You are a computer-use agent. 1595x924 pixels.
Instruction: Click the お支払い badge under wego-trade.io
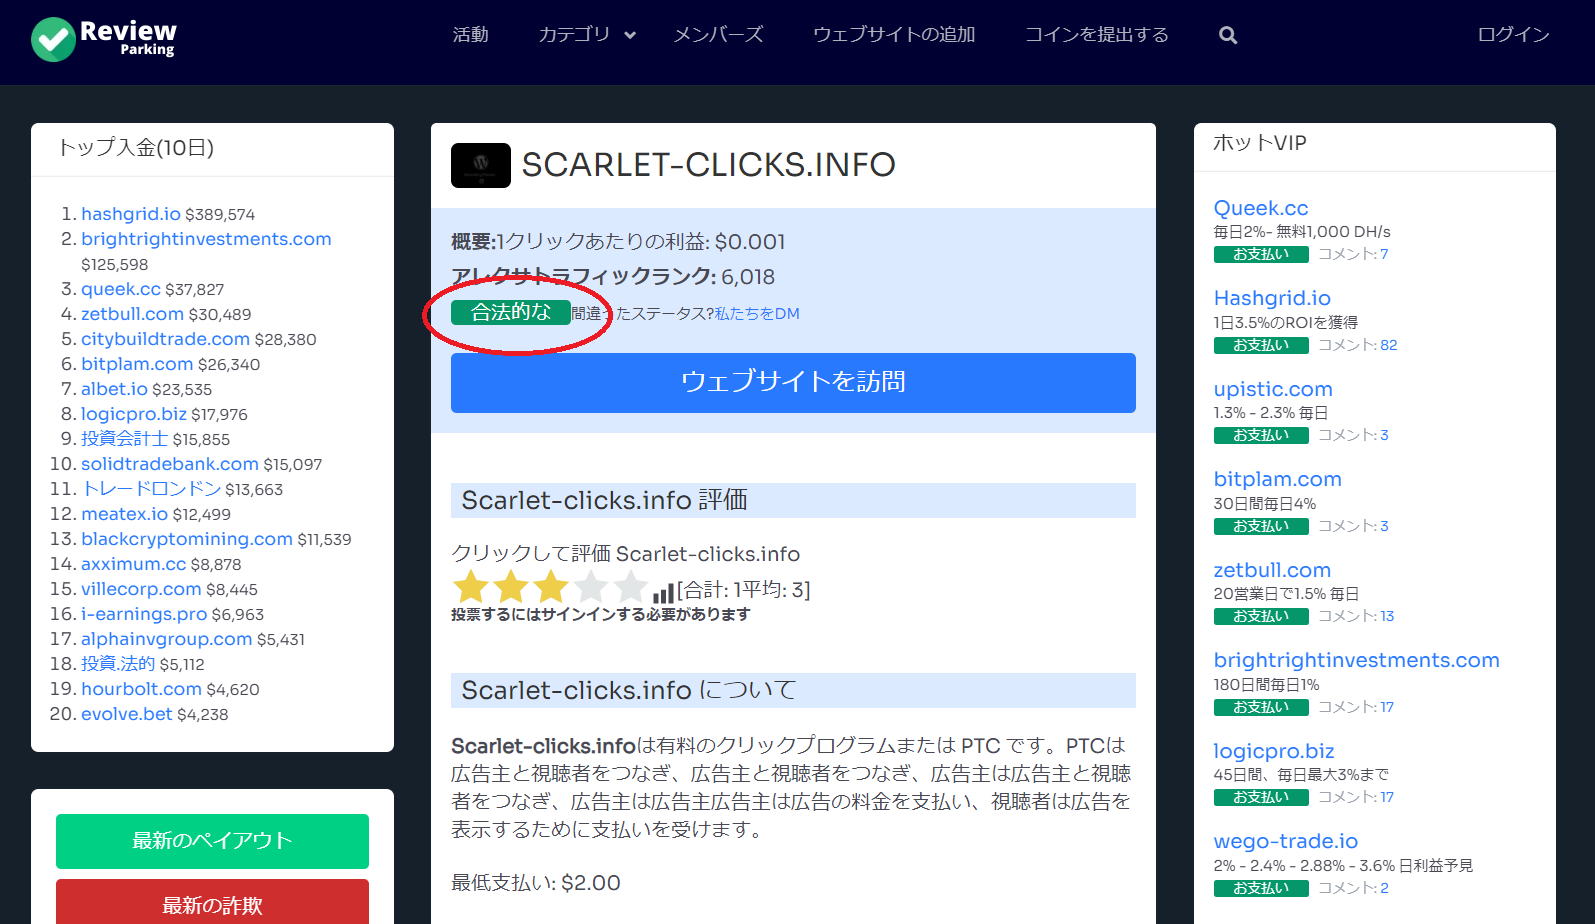pyautogui.click(x=1261, y=888)
